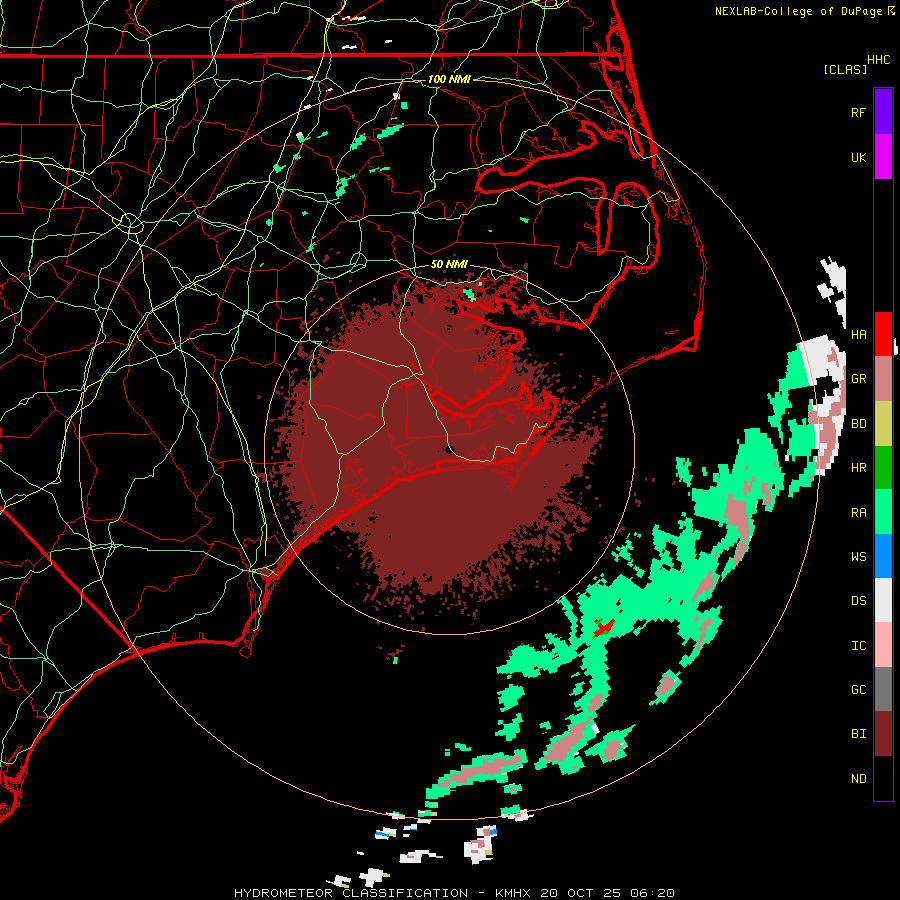900x900 pixels.
Task: Click the "RA" legend label
Action: (x=858, y=513)
